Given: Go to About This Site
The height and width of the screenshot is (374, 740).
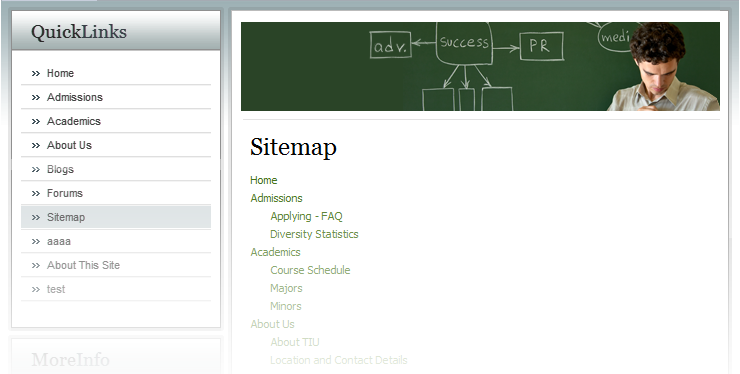Looking at the screenshot, I should pyautogui.click(x=116, y=265).
